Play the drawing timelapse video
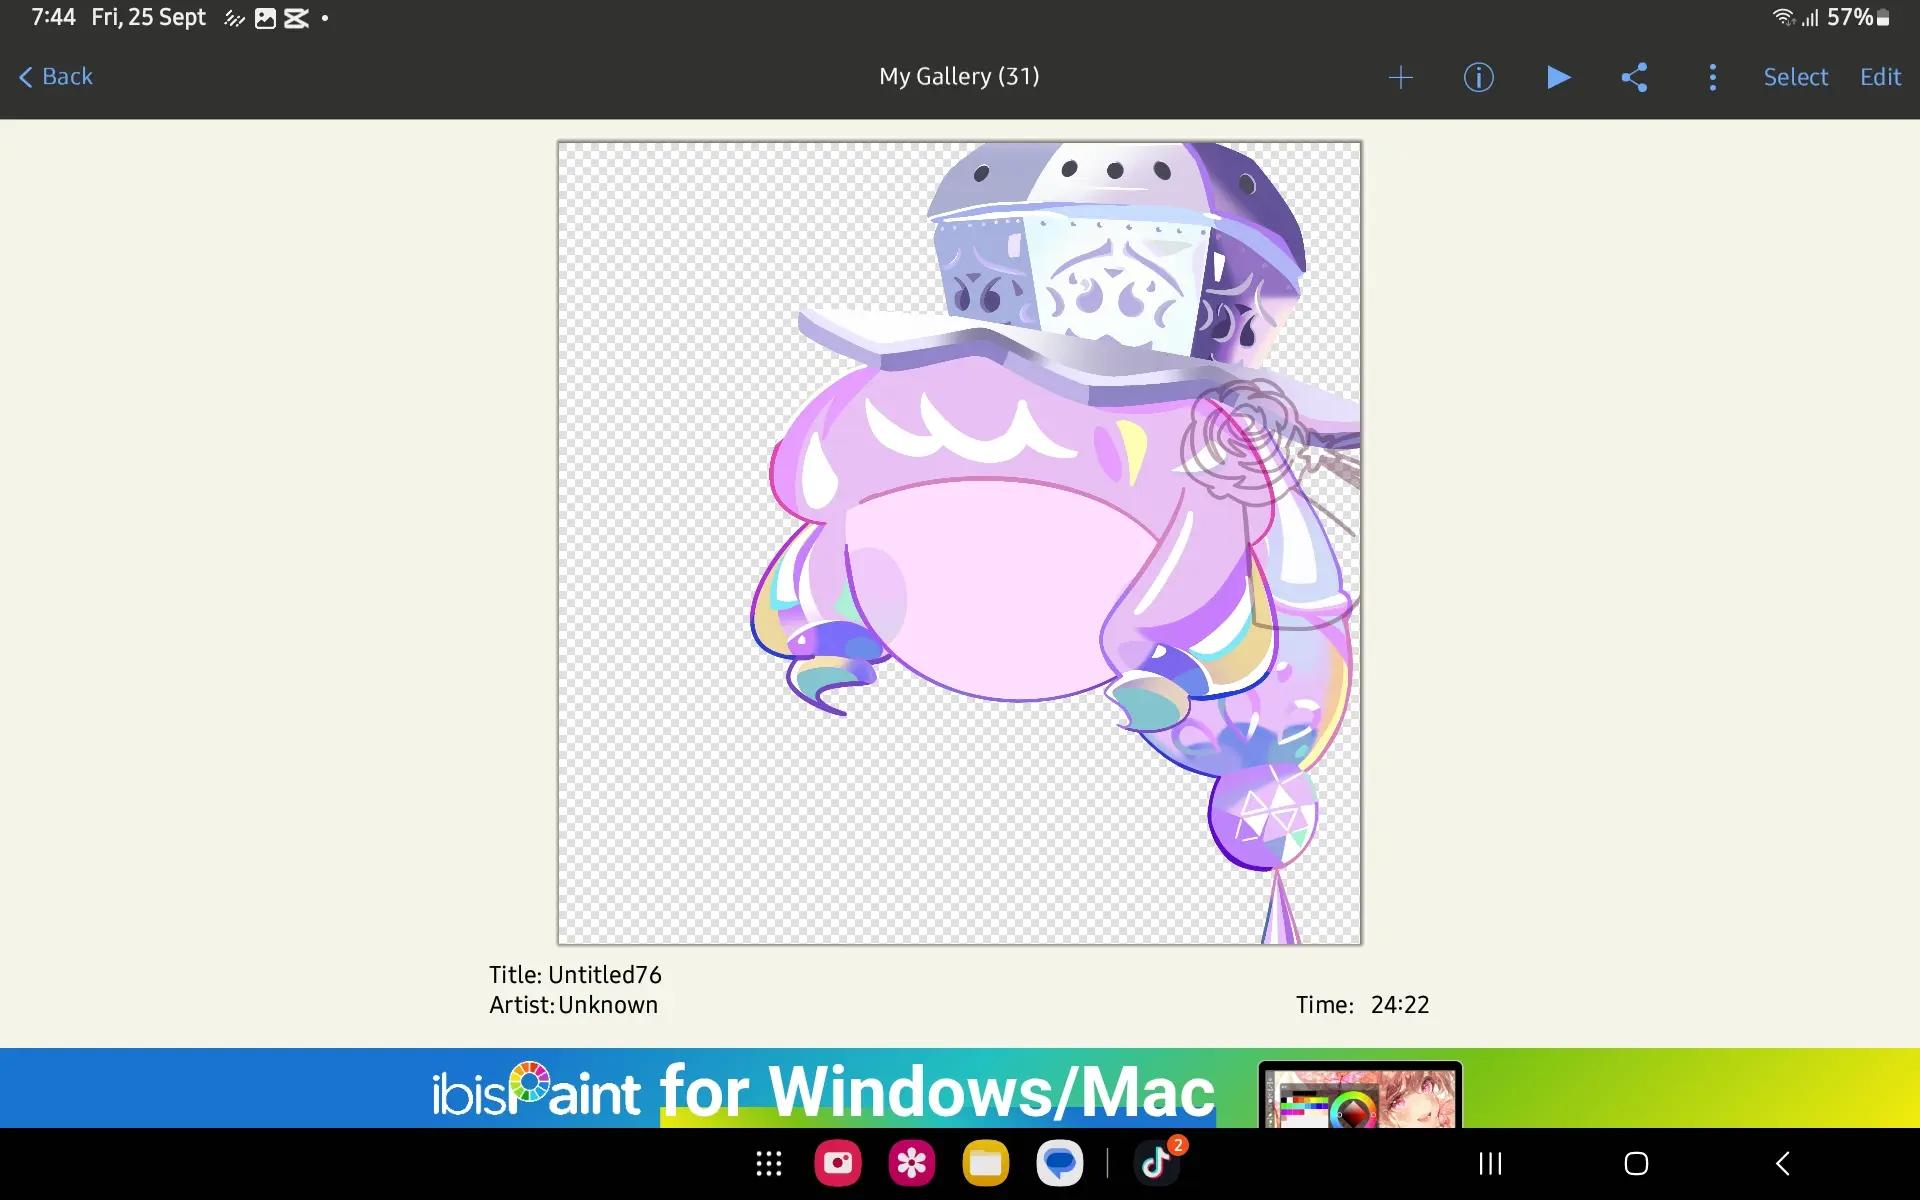The height and width of the screenshot is (1200, 1920). pos(1557,77)
